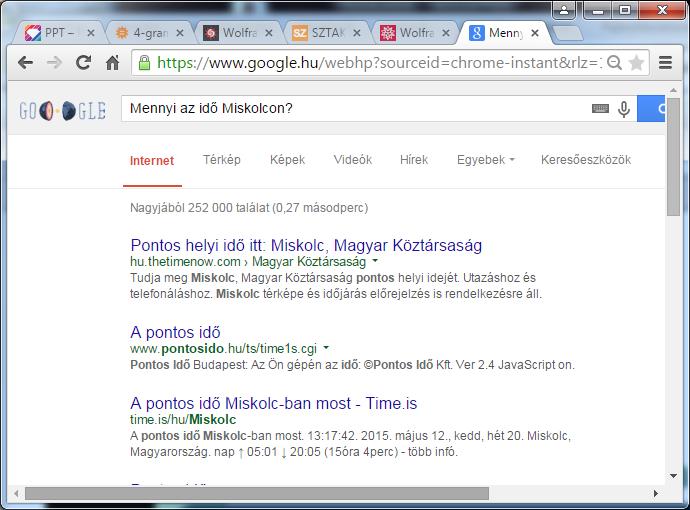Screen dimensions: 690x510
Task: Open Keresőeszközök search tools
Action: 586,160
